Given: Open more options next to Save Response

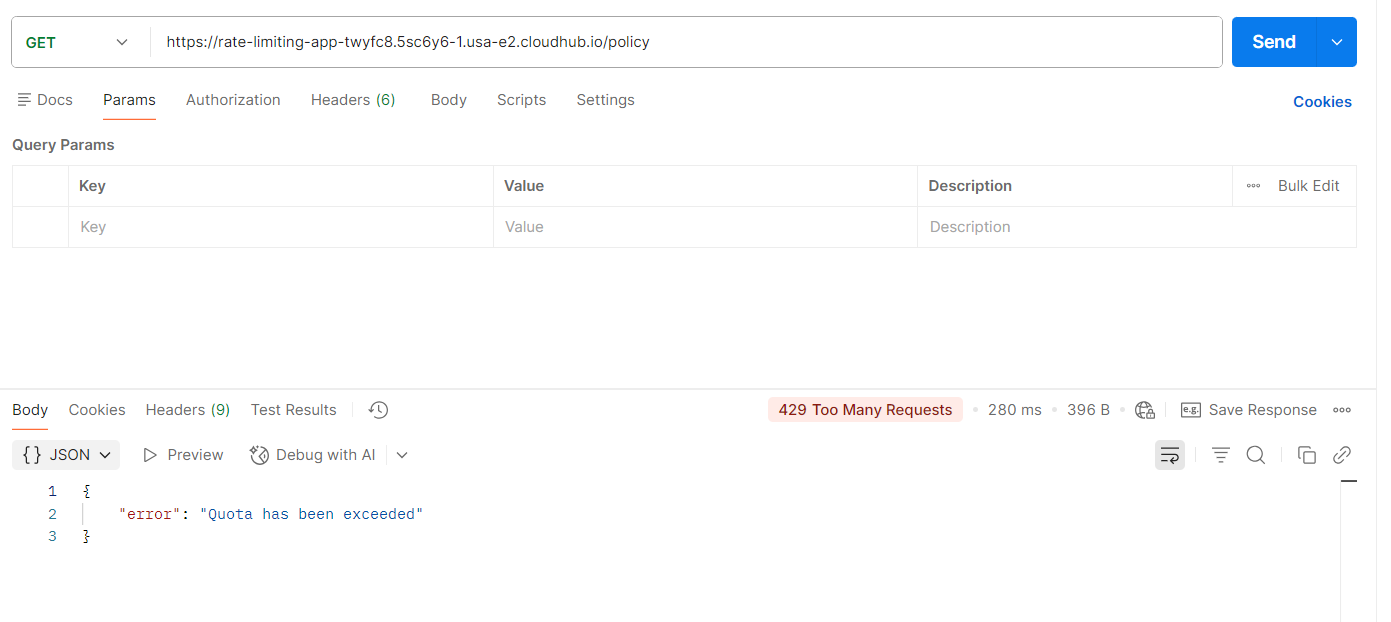Looking at the screenshot, I should (x=1342, y=410).
